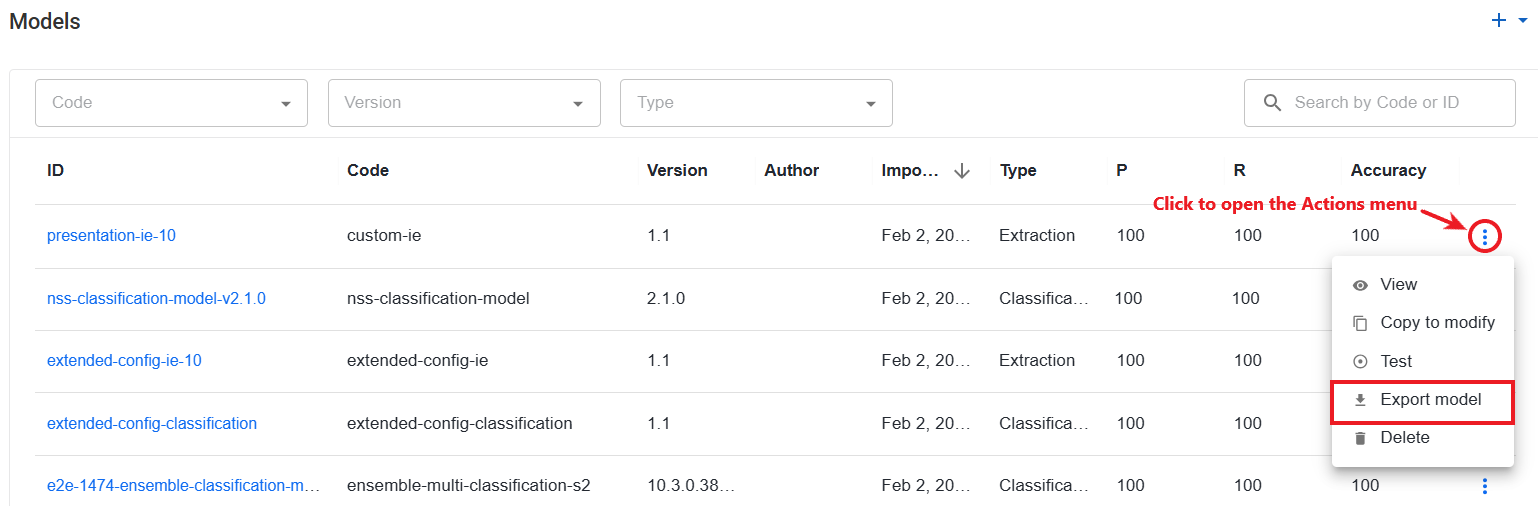
Task: Click the plus icon to add model
Action: (x=1498, y=20)
